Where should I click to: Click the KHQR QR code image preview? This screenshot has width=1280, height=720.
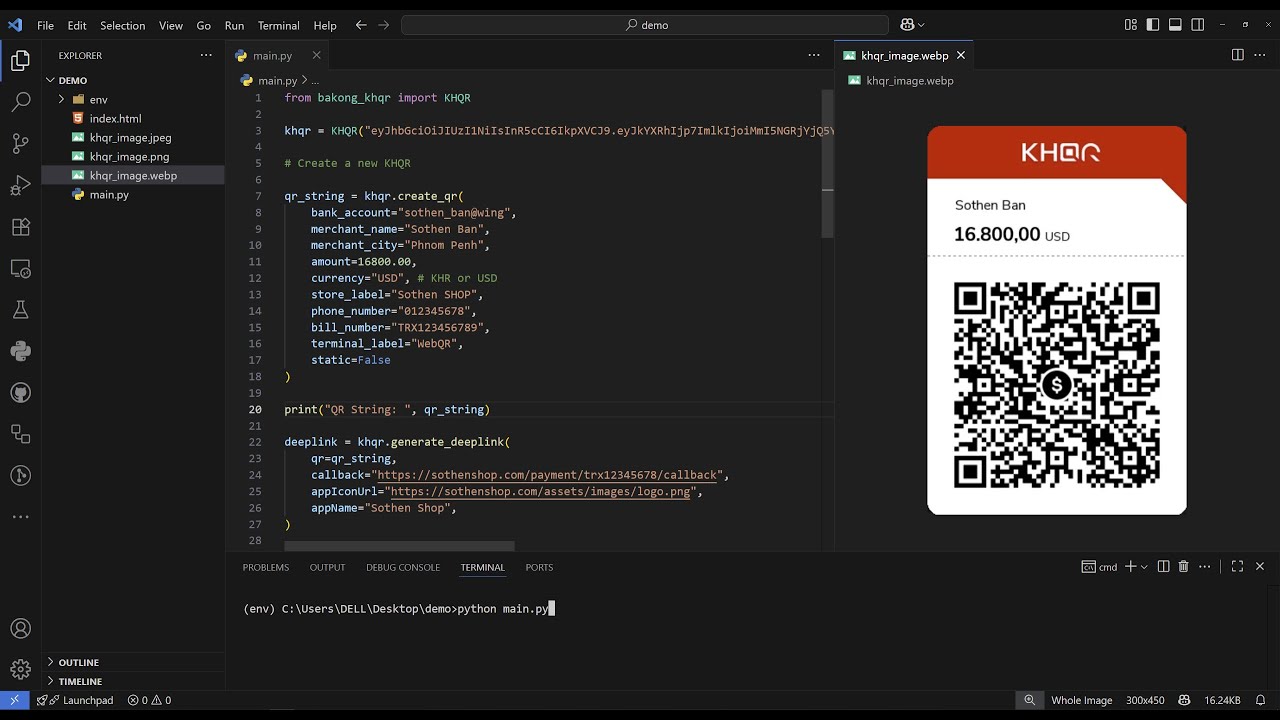(1057, 320)
